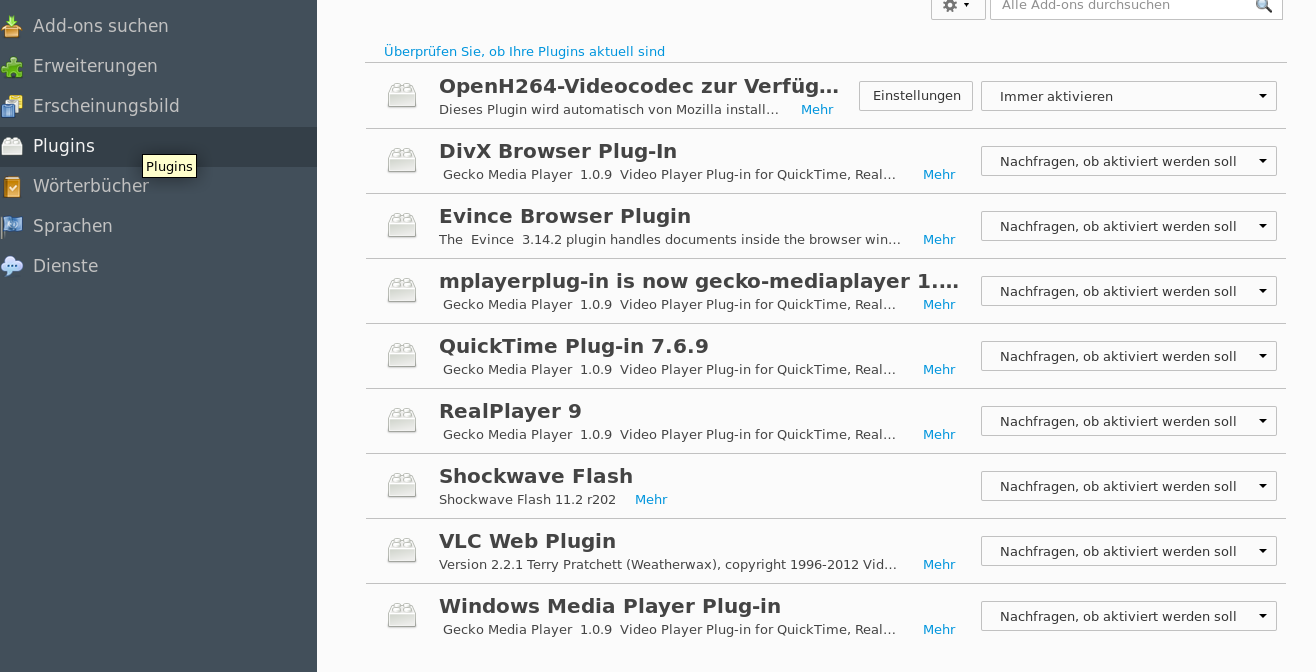1316x672 pixels.
Task: Select the 'Shockwave Flash' plugin title
Action: pyautogui.click(x=536, y=476)
